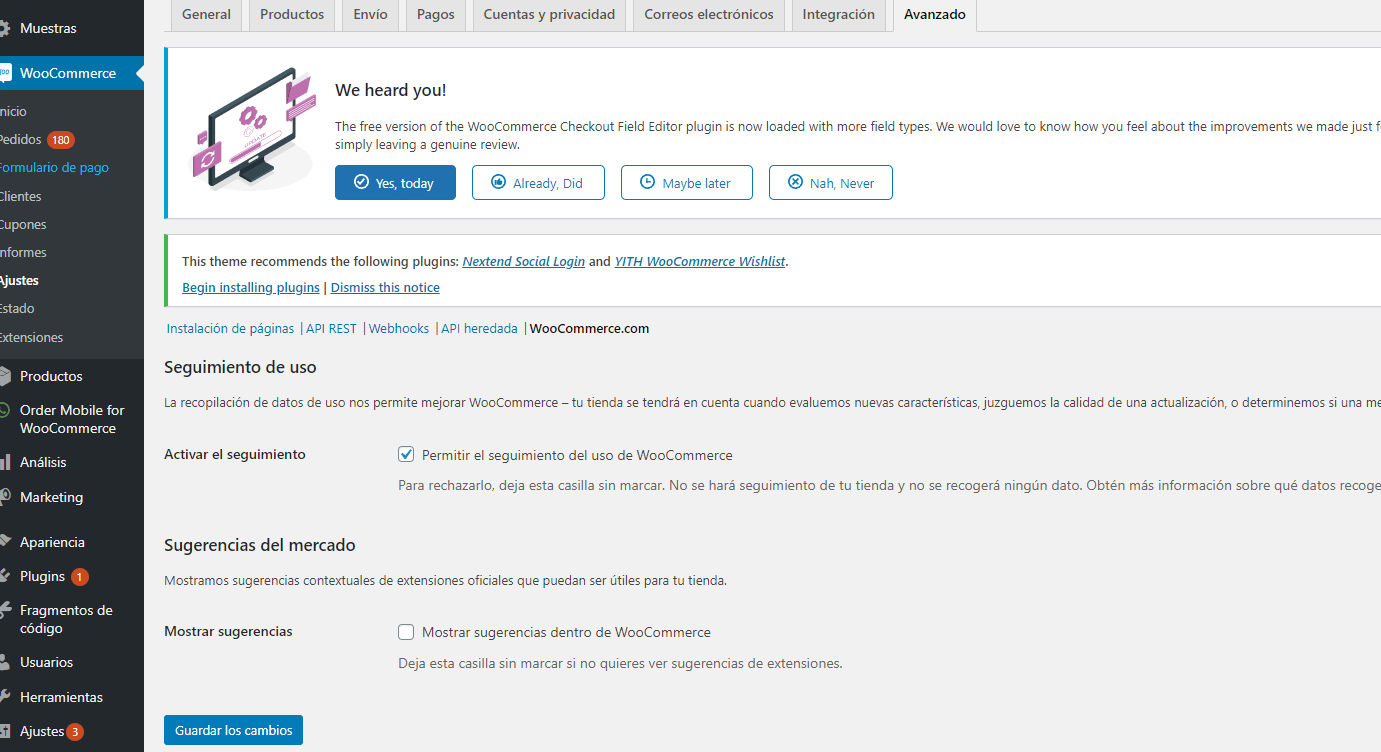1381x752 pixels.
Task: Save with Guardar los cambios button
Action: 233,731
